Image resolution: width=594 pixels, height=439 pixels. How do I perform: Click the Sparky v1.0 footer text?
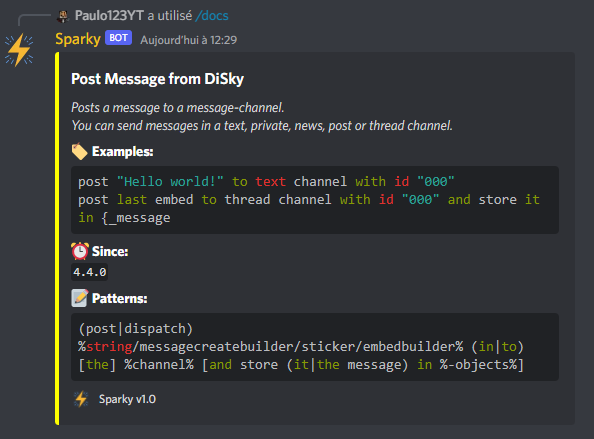[x=127, y=399]
